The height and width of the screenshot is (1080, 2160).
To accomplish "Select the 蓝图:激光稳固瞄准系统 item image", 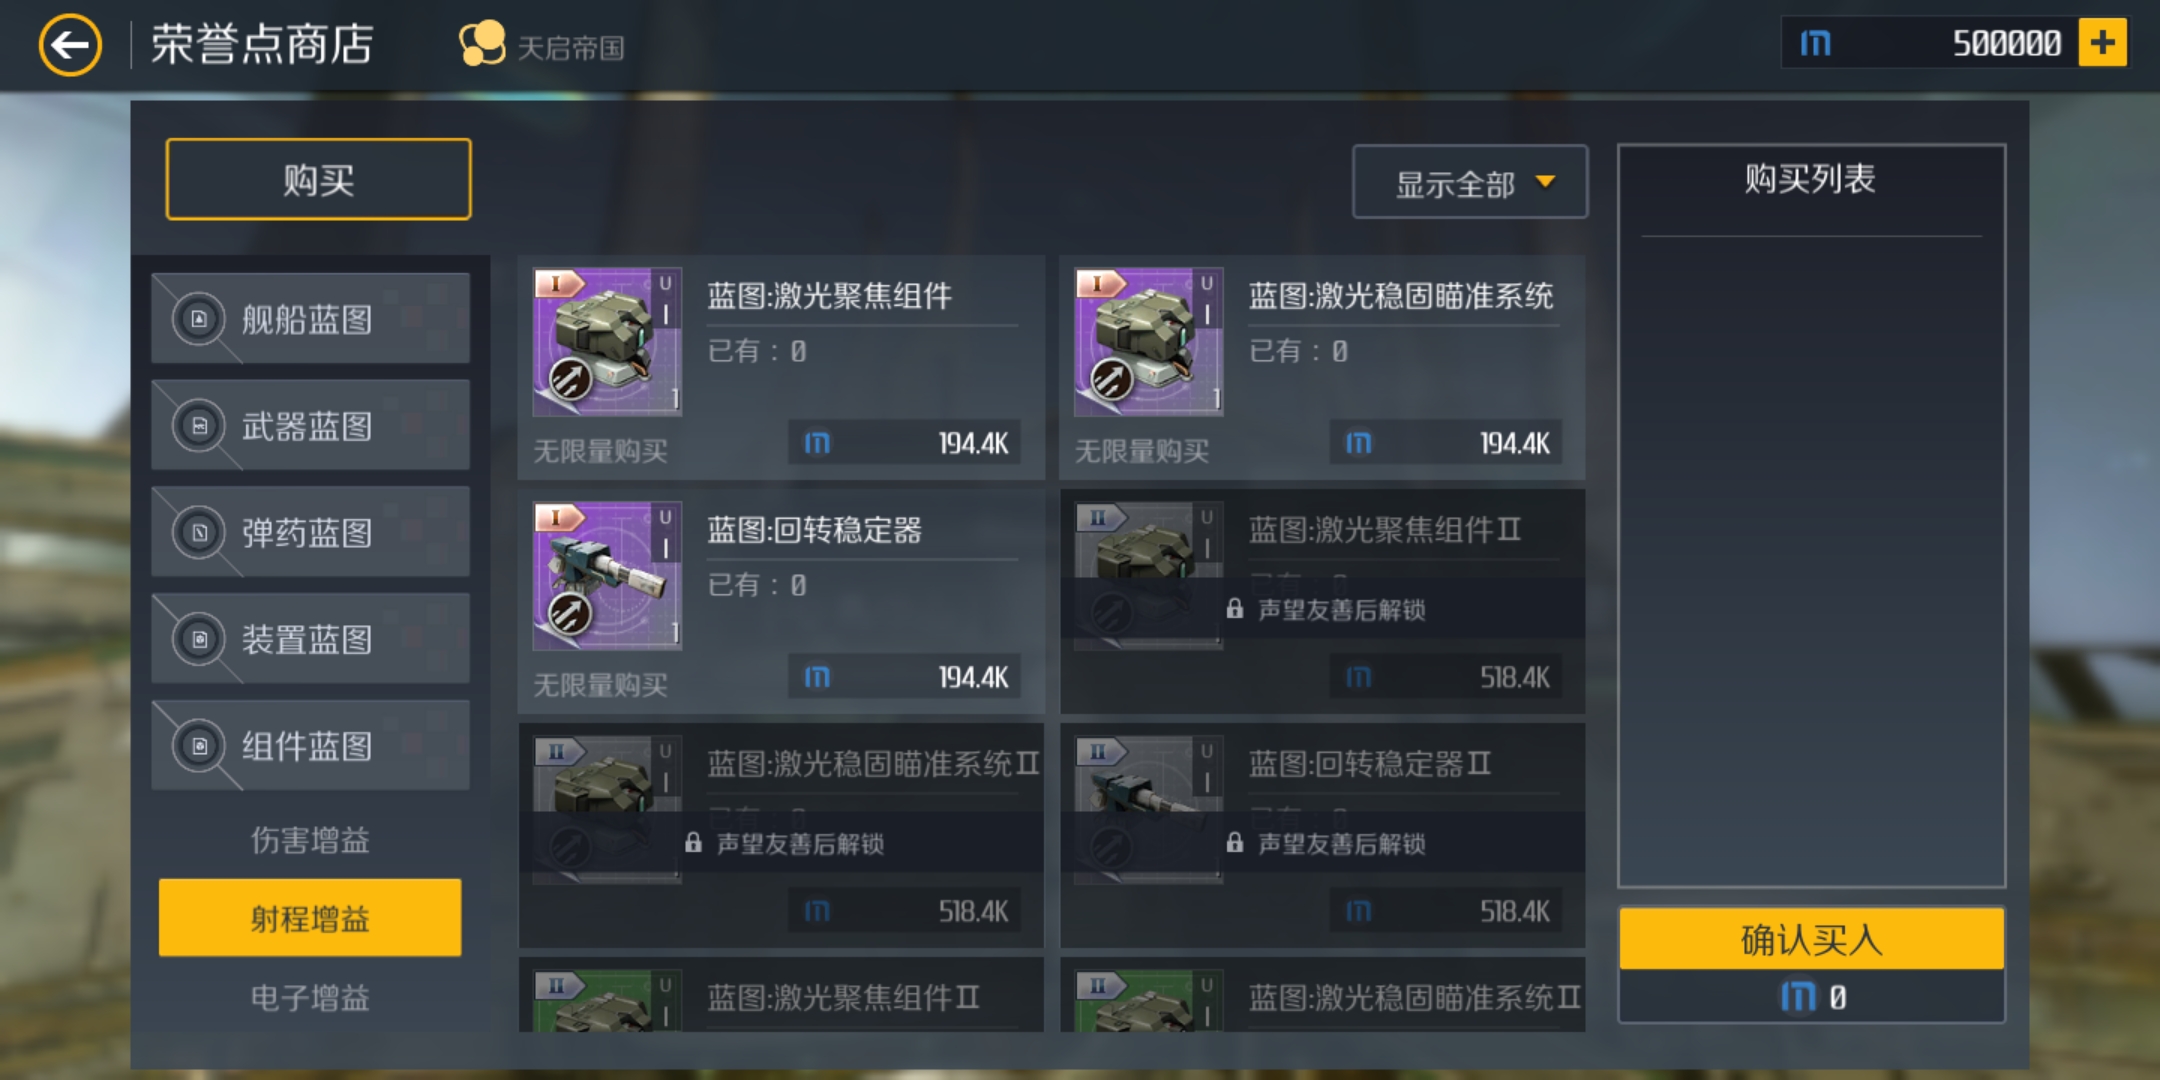I will pos(1148,341).
